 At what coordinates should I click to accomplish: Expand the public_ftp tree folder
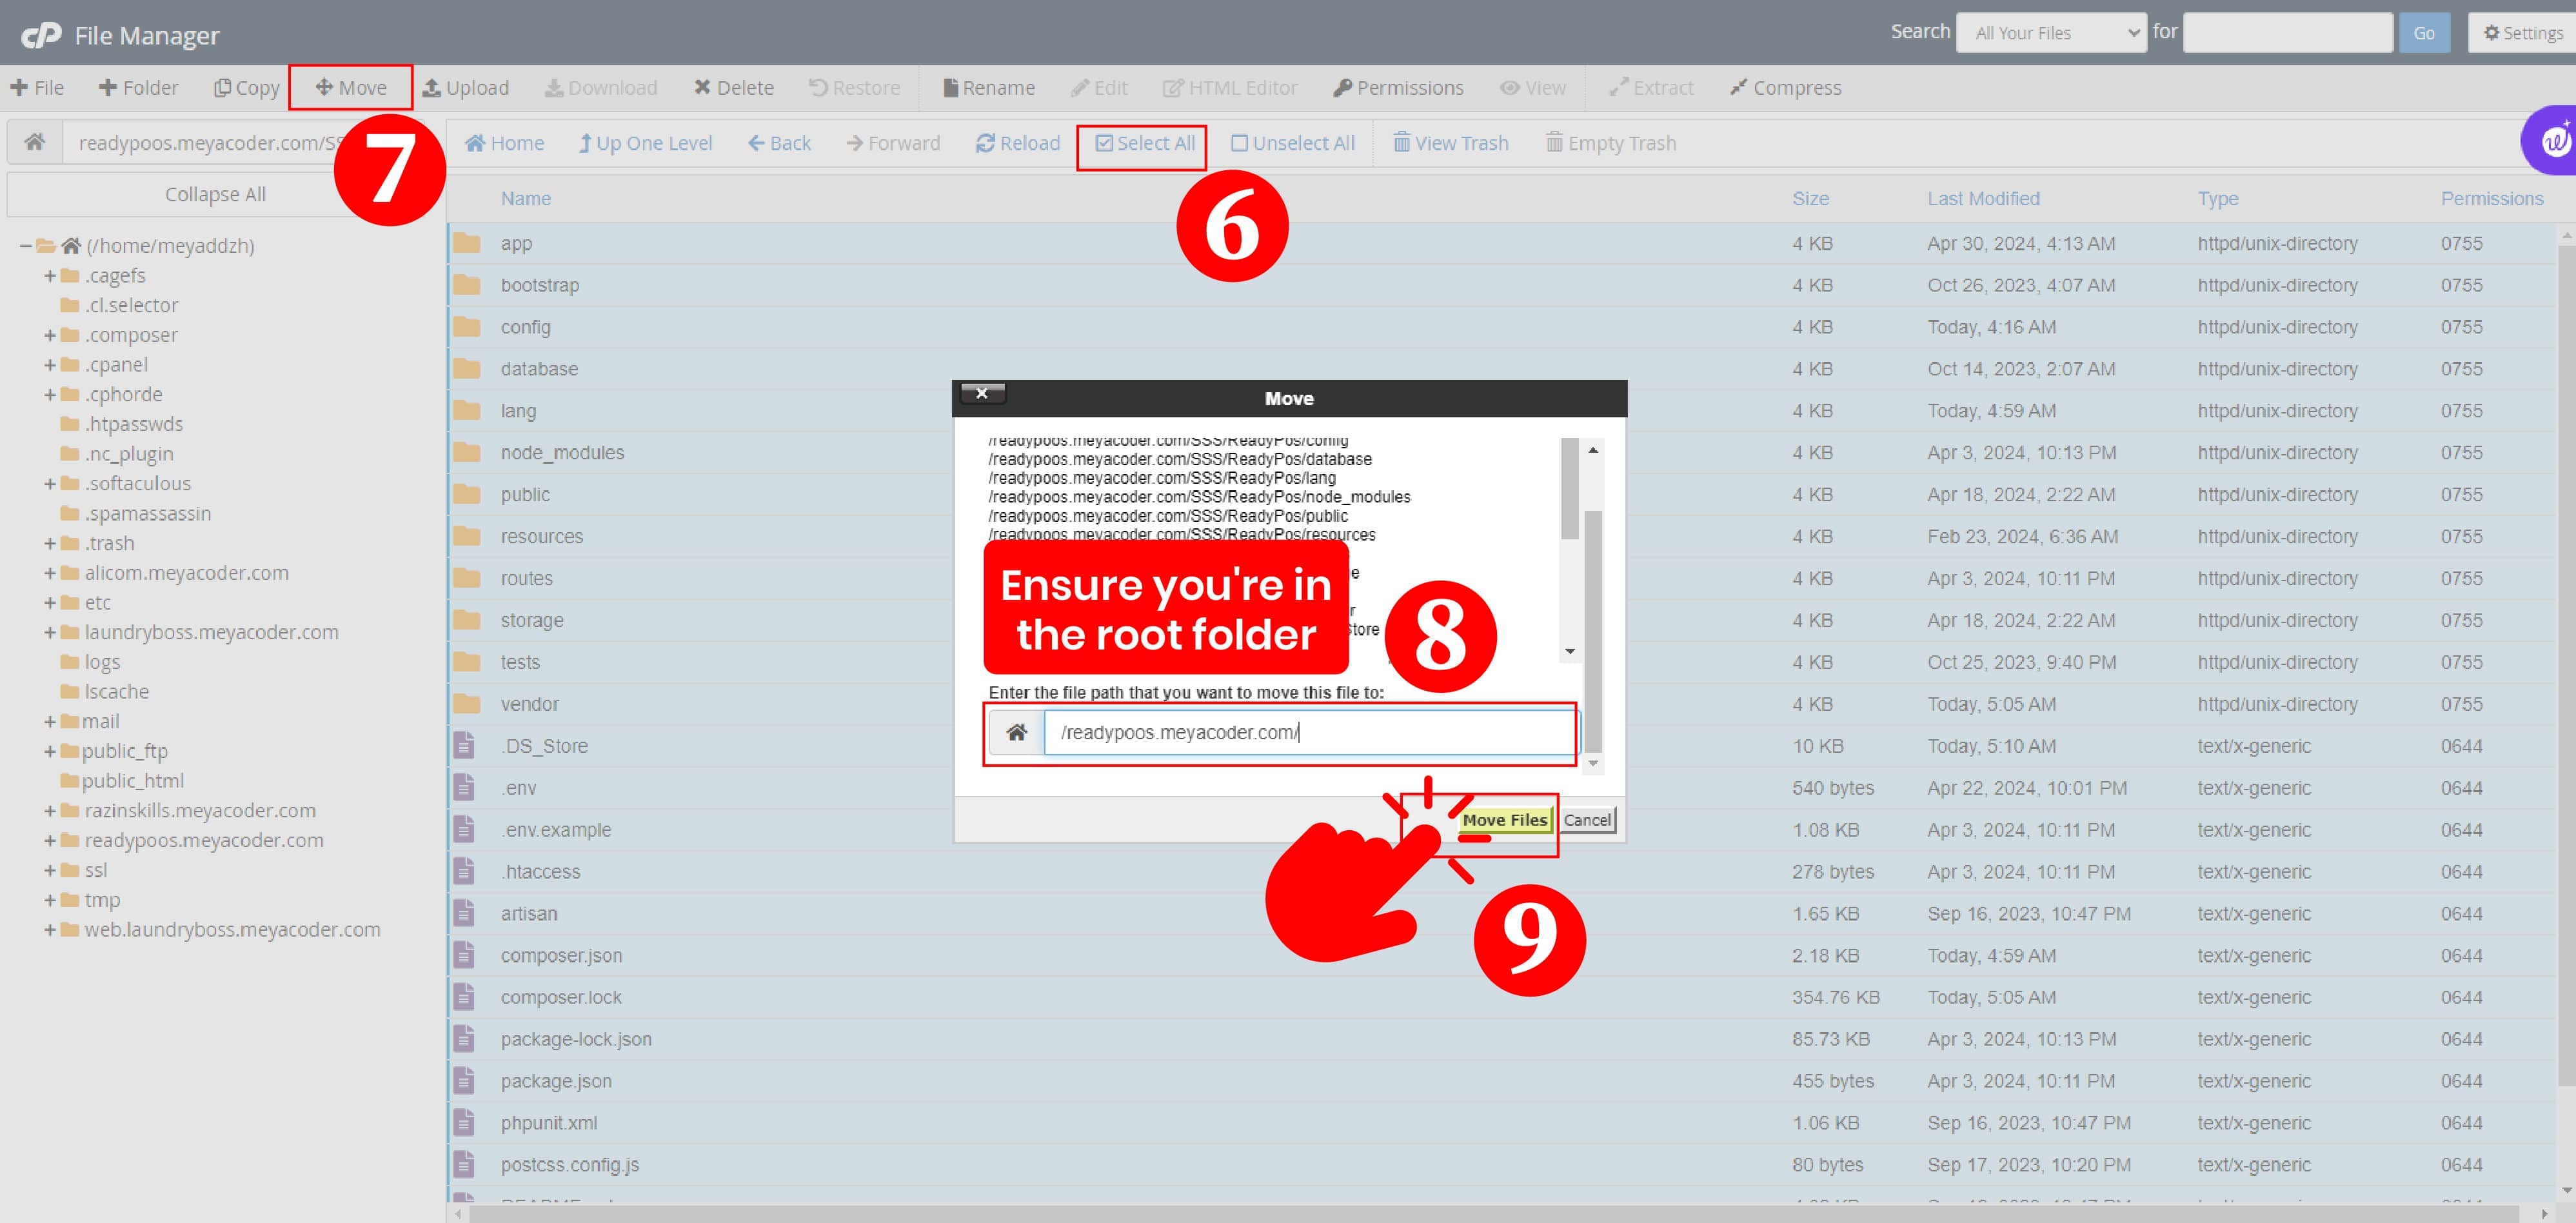pos(50,752)
